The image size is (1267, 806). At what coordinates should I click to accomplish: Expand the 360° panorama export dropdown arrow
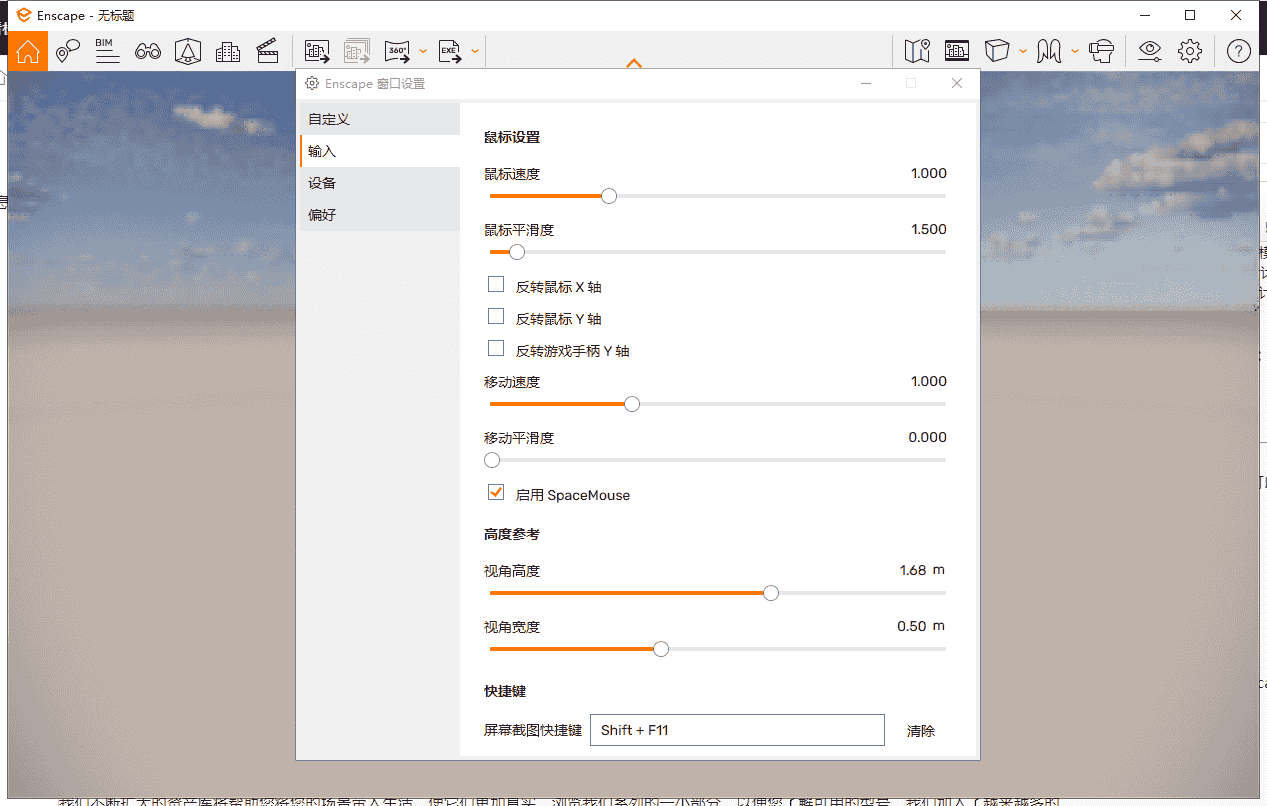click(x=423, y=51)
